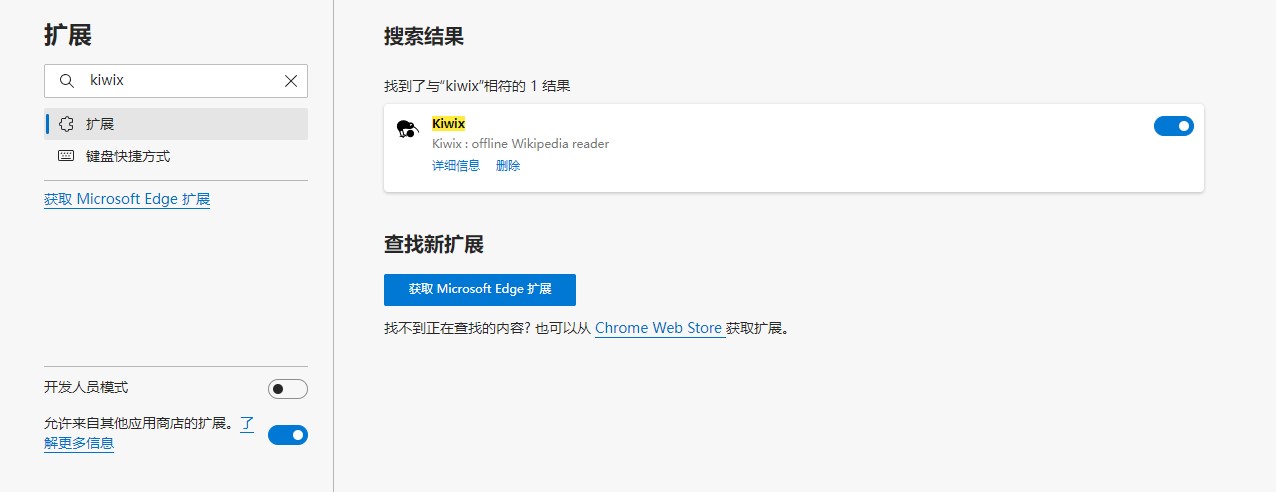Click the blue 获取 Microsoft Edge 扩展 button

pos(480,289)
